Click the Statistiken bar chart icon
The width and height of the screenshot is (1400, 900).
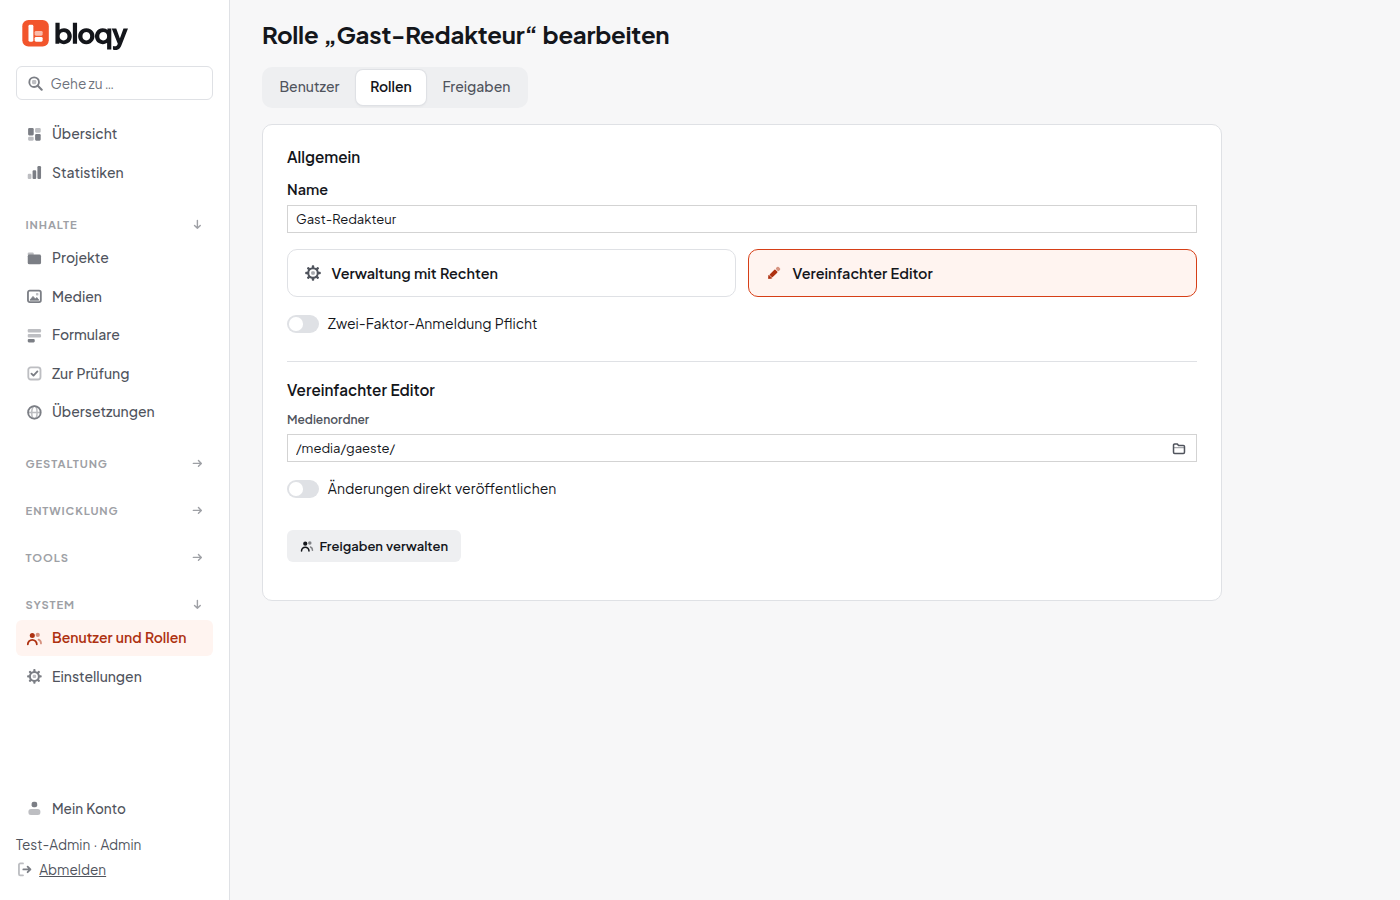coord(34,173)
